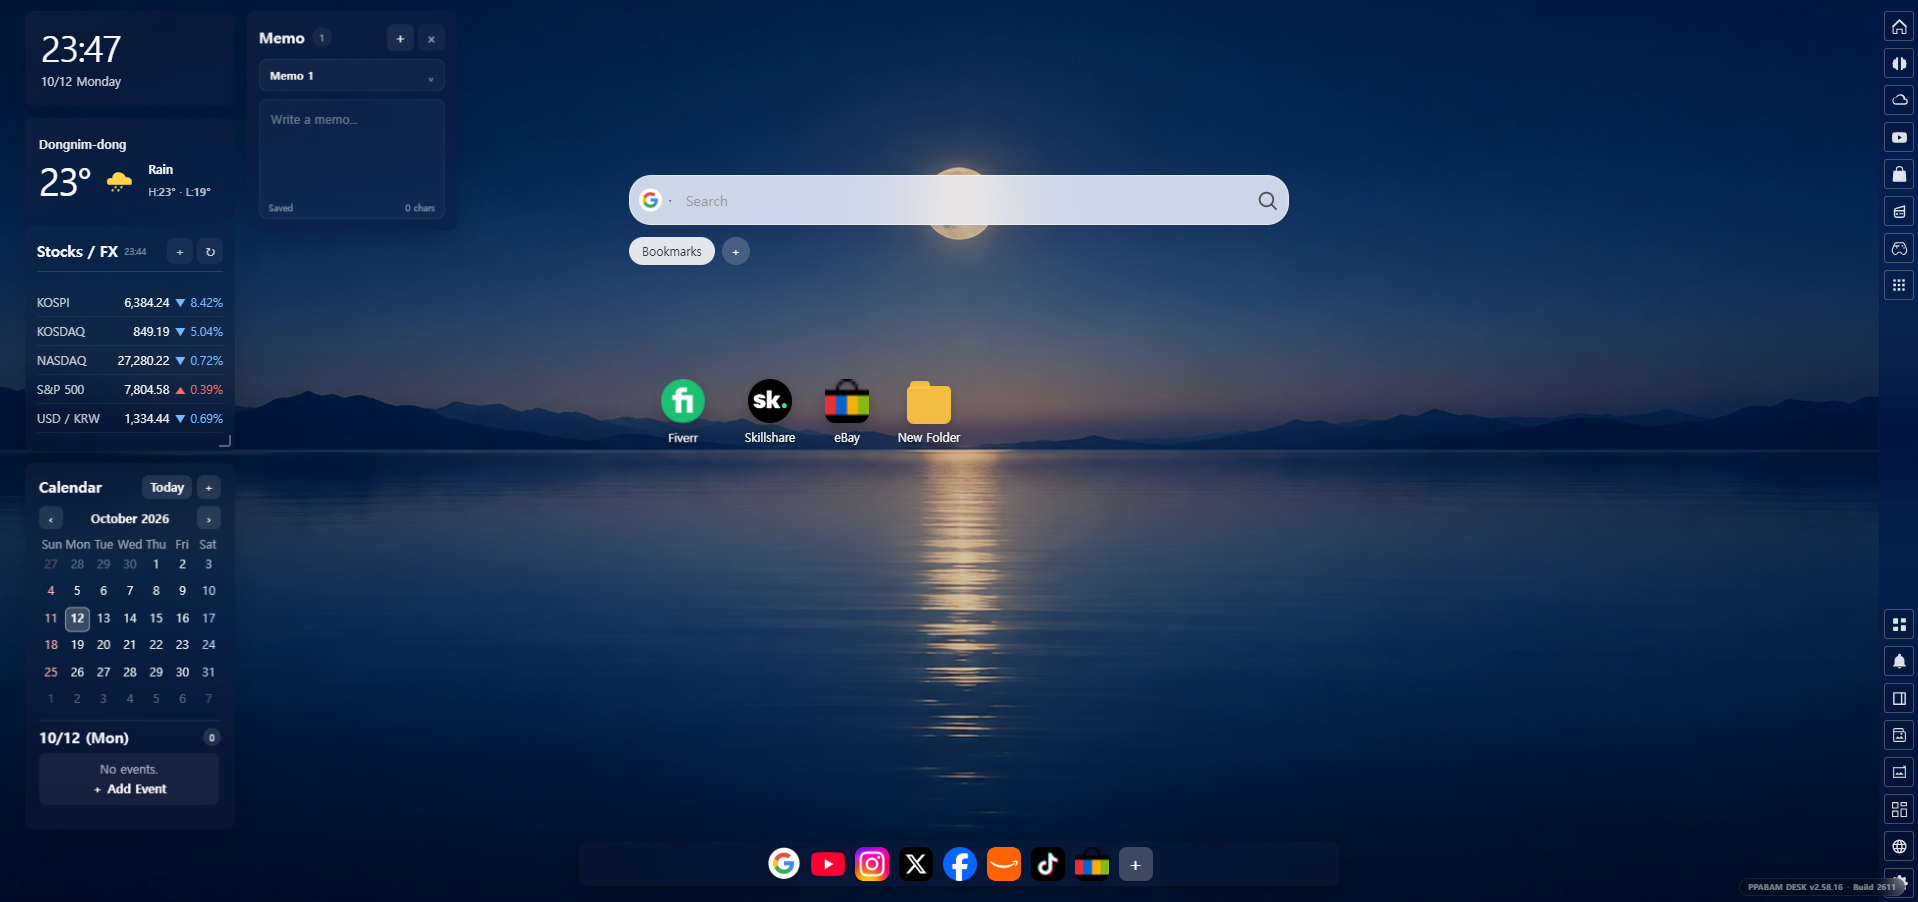Add calendar event with header plus button
This screenshot has width=1918, height=902.
pos(209,487)
